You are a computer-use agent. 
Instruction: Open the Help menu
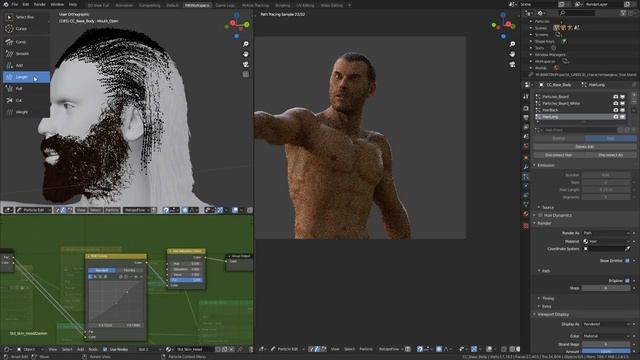[x=73, y=4]
